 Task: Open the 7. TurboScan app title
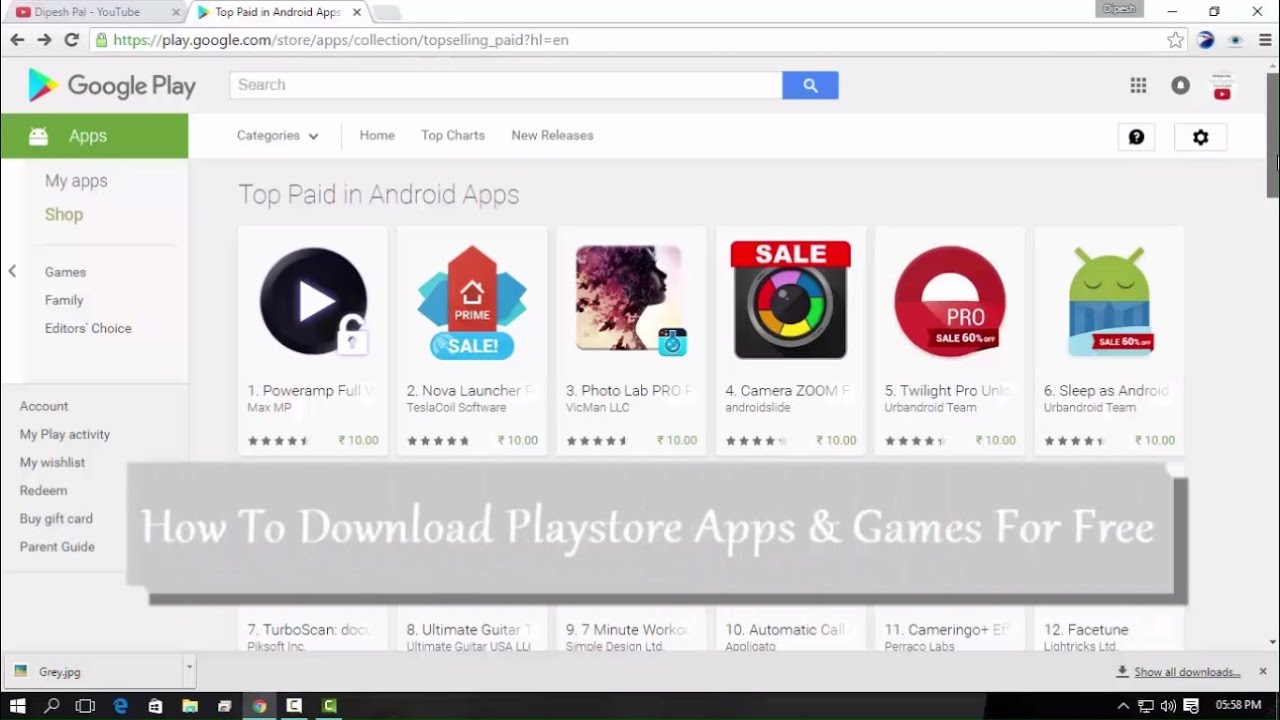pyautogui.click(x=310, y=630)
